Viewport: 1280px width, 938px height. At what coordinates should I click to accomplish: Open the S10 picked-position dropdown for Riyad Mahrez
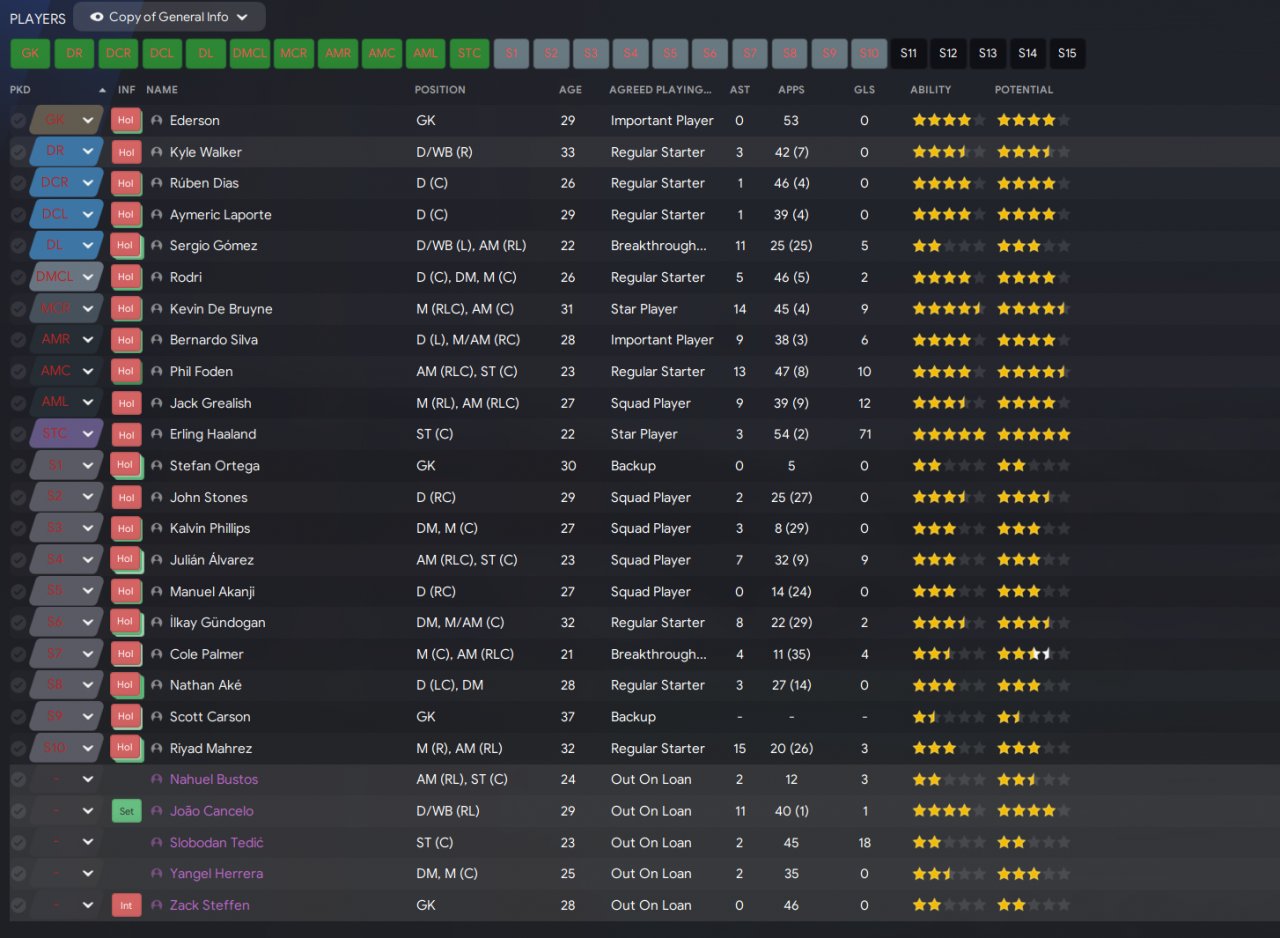click(x=67, y=749)
